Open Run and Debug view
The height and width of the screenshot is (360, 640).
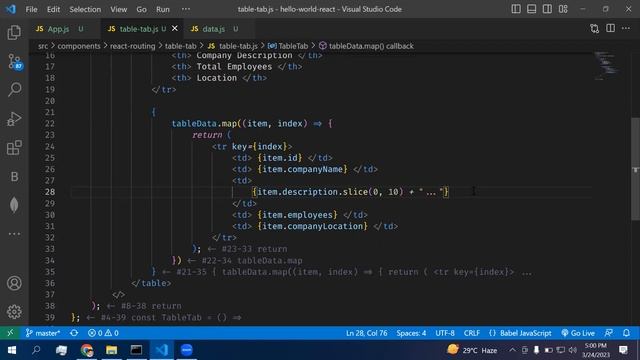[14, 119]
